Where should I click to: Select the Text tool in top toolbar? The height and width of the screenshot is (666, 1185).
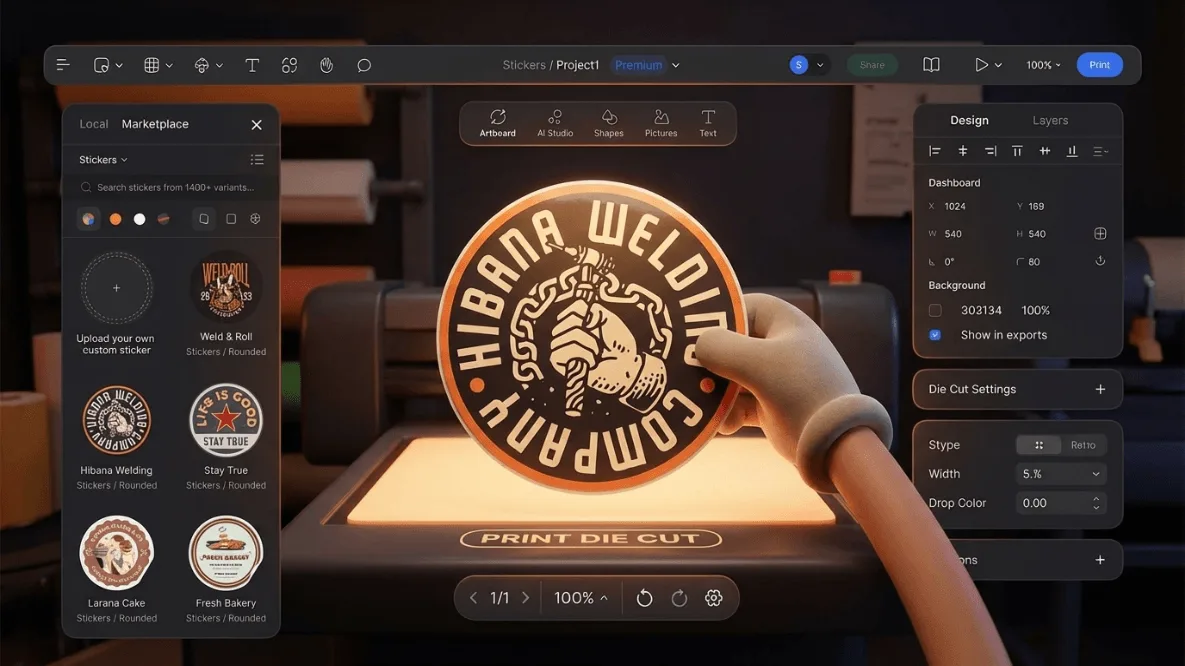click(252, 65)
